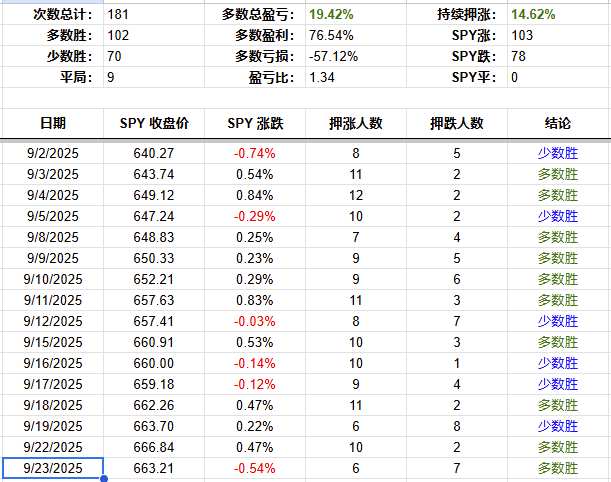
Task: Click the 结论 column header cell
Action: pos(558,123)
